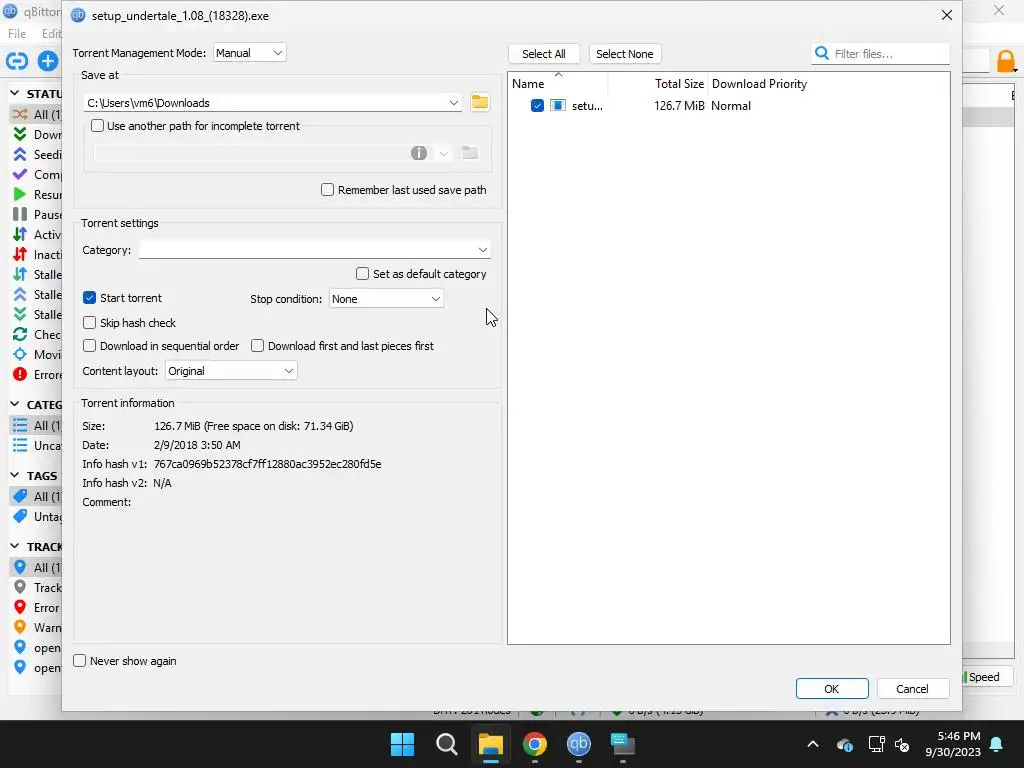Confirm dialog with OK button
The height and width of the screenshot is (768, 1024).
pyautogui.click(x=831, y=688)
